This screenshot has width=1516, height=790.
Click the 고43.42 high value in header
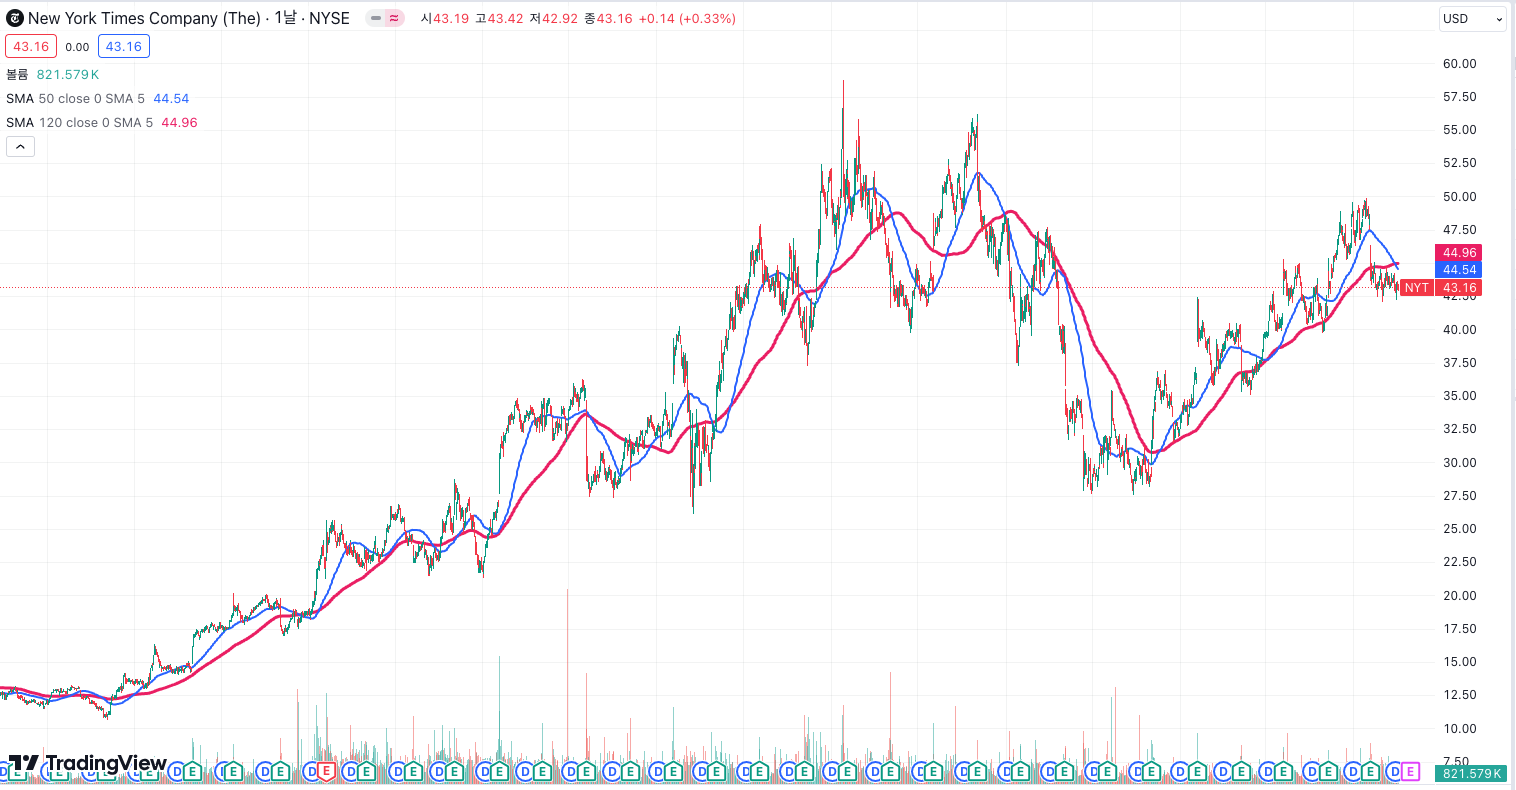point(499,19)
